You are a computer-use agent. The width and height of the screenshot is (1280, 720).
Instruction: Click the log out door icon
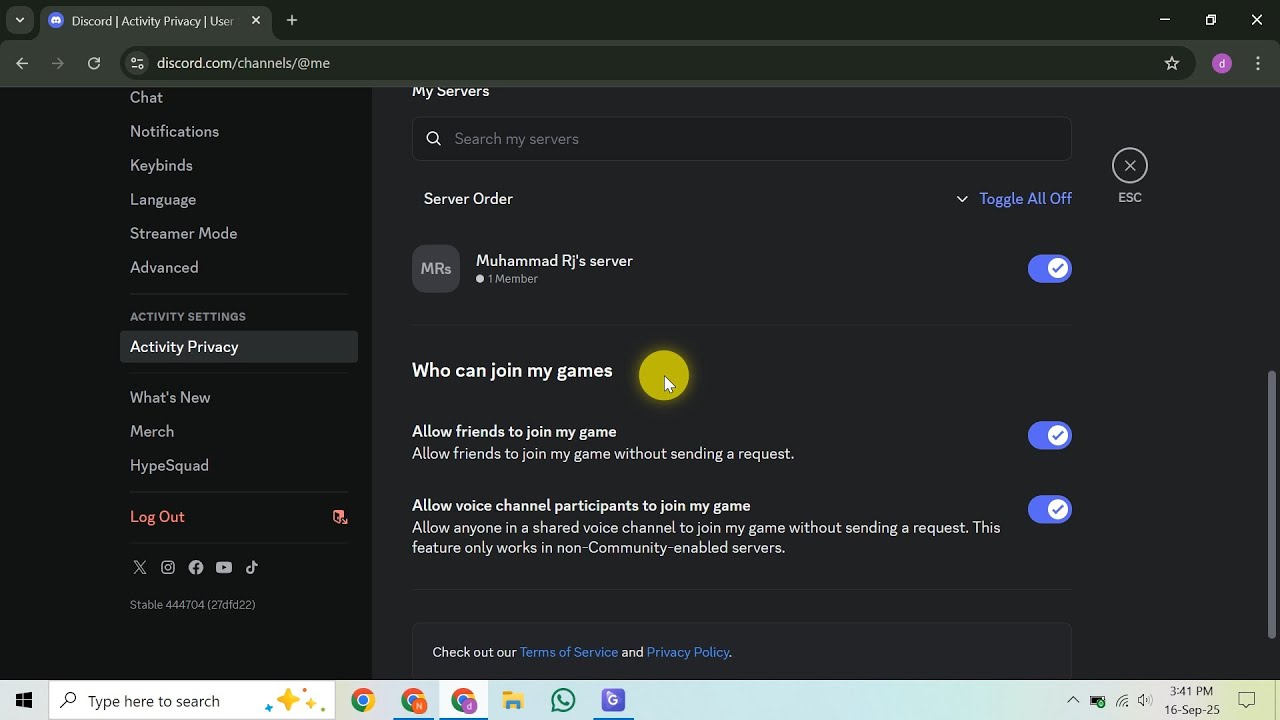point(340,517)
